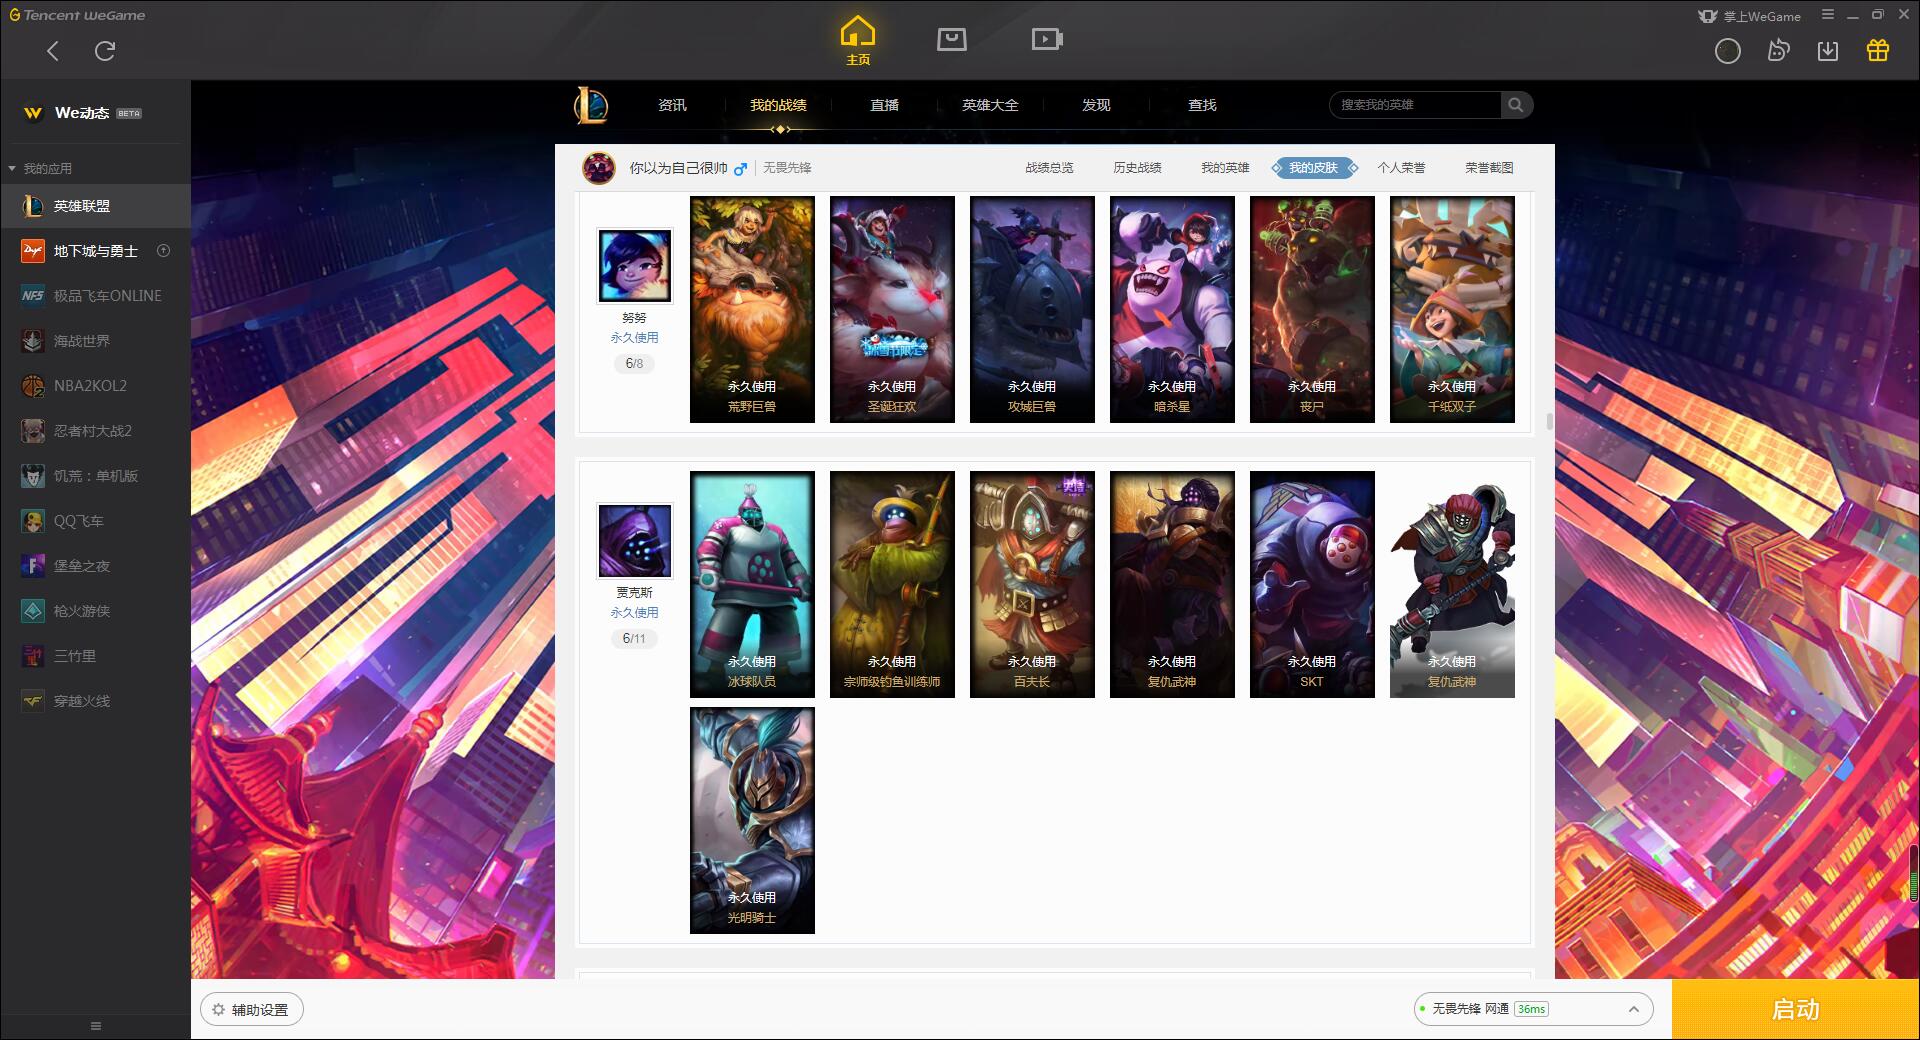Viewport: 1920px width, 1040px height.
Task: Click the sidebar bottom handle icon
Action: 96,1026
